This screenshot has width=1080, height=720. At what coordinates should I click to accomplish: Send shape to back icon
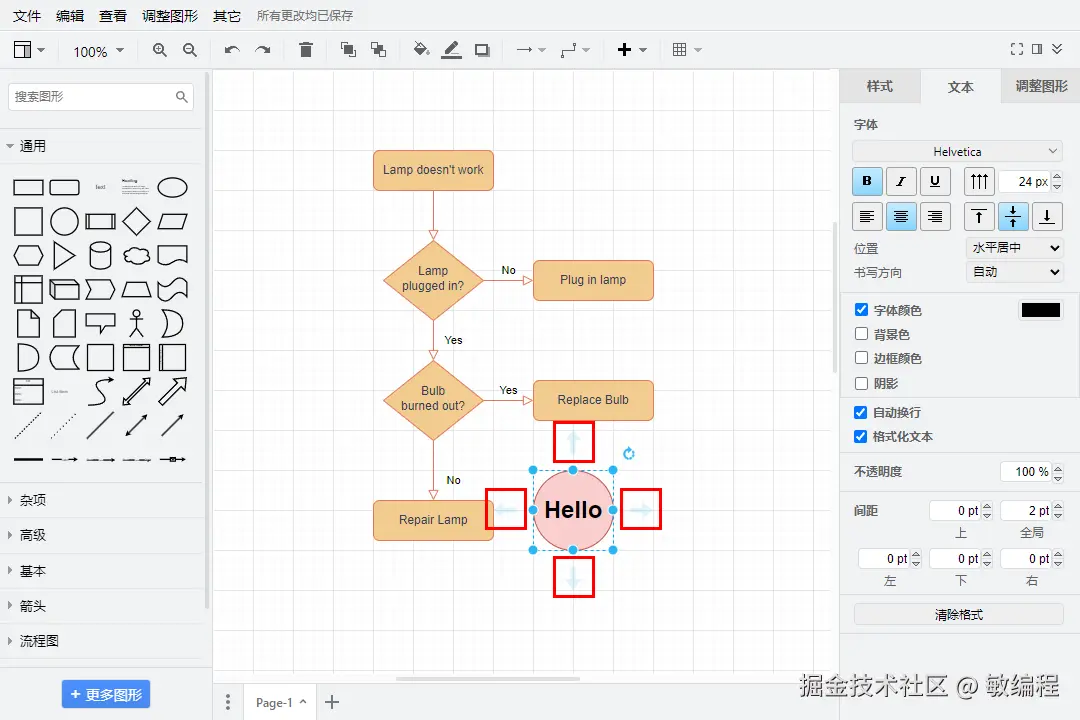click(x=378, y=50)
